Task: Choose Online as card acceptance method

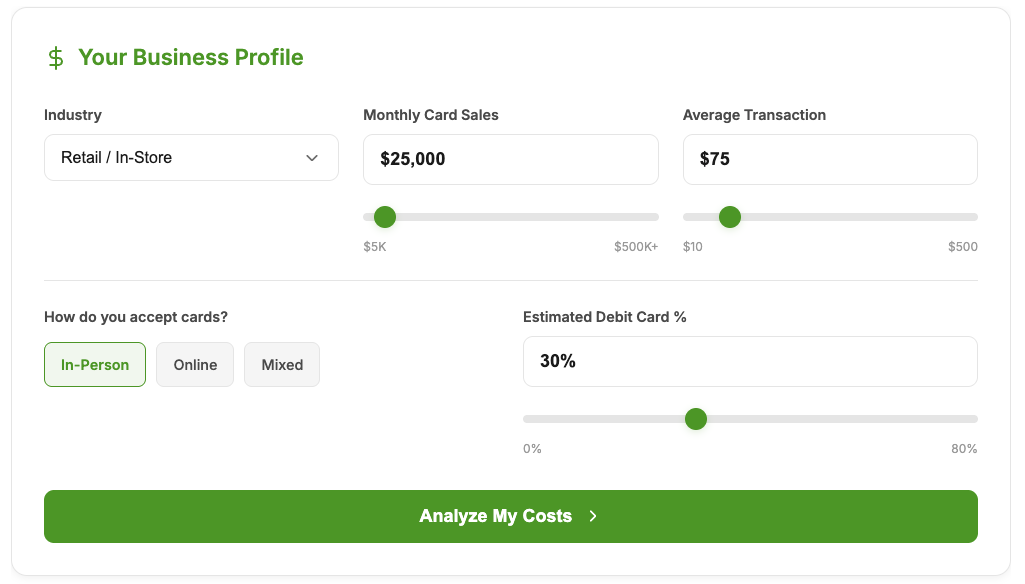Action: [195, 365]
